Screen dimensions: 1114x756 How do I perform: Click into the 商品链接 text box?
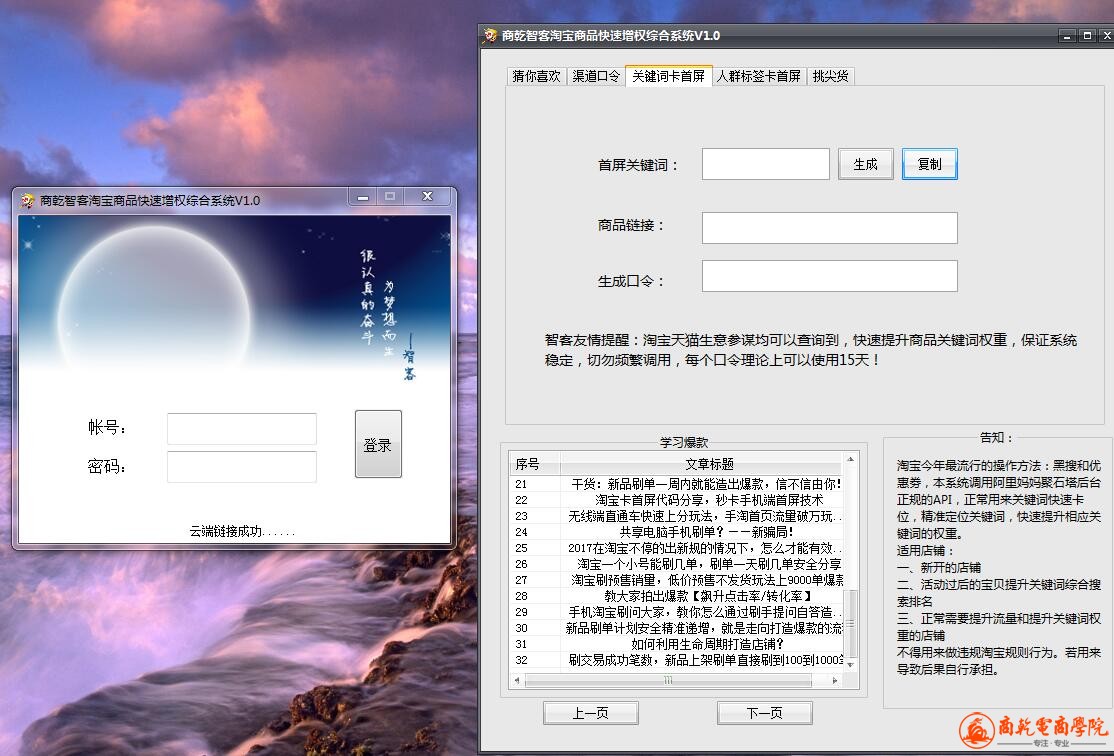[x=829, y=227]
